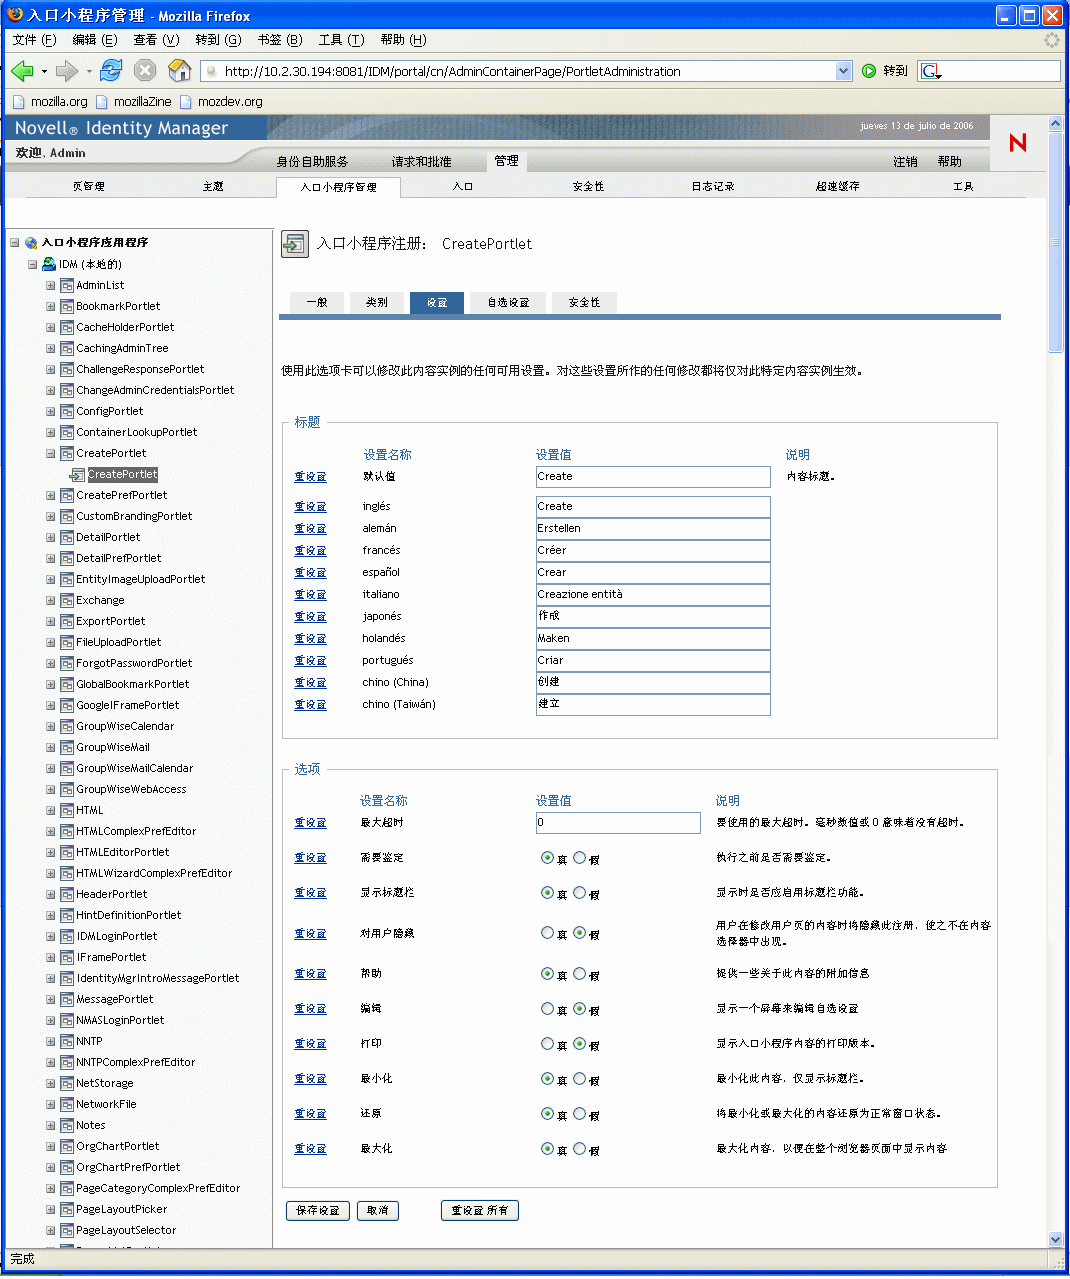This screenshot has height=1279, width=1070.
Task: Select 假 radio for 显示标题栏
Action: click(579, 893)
